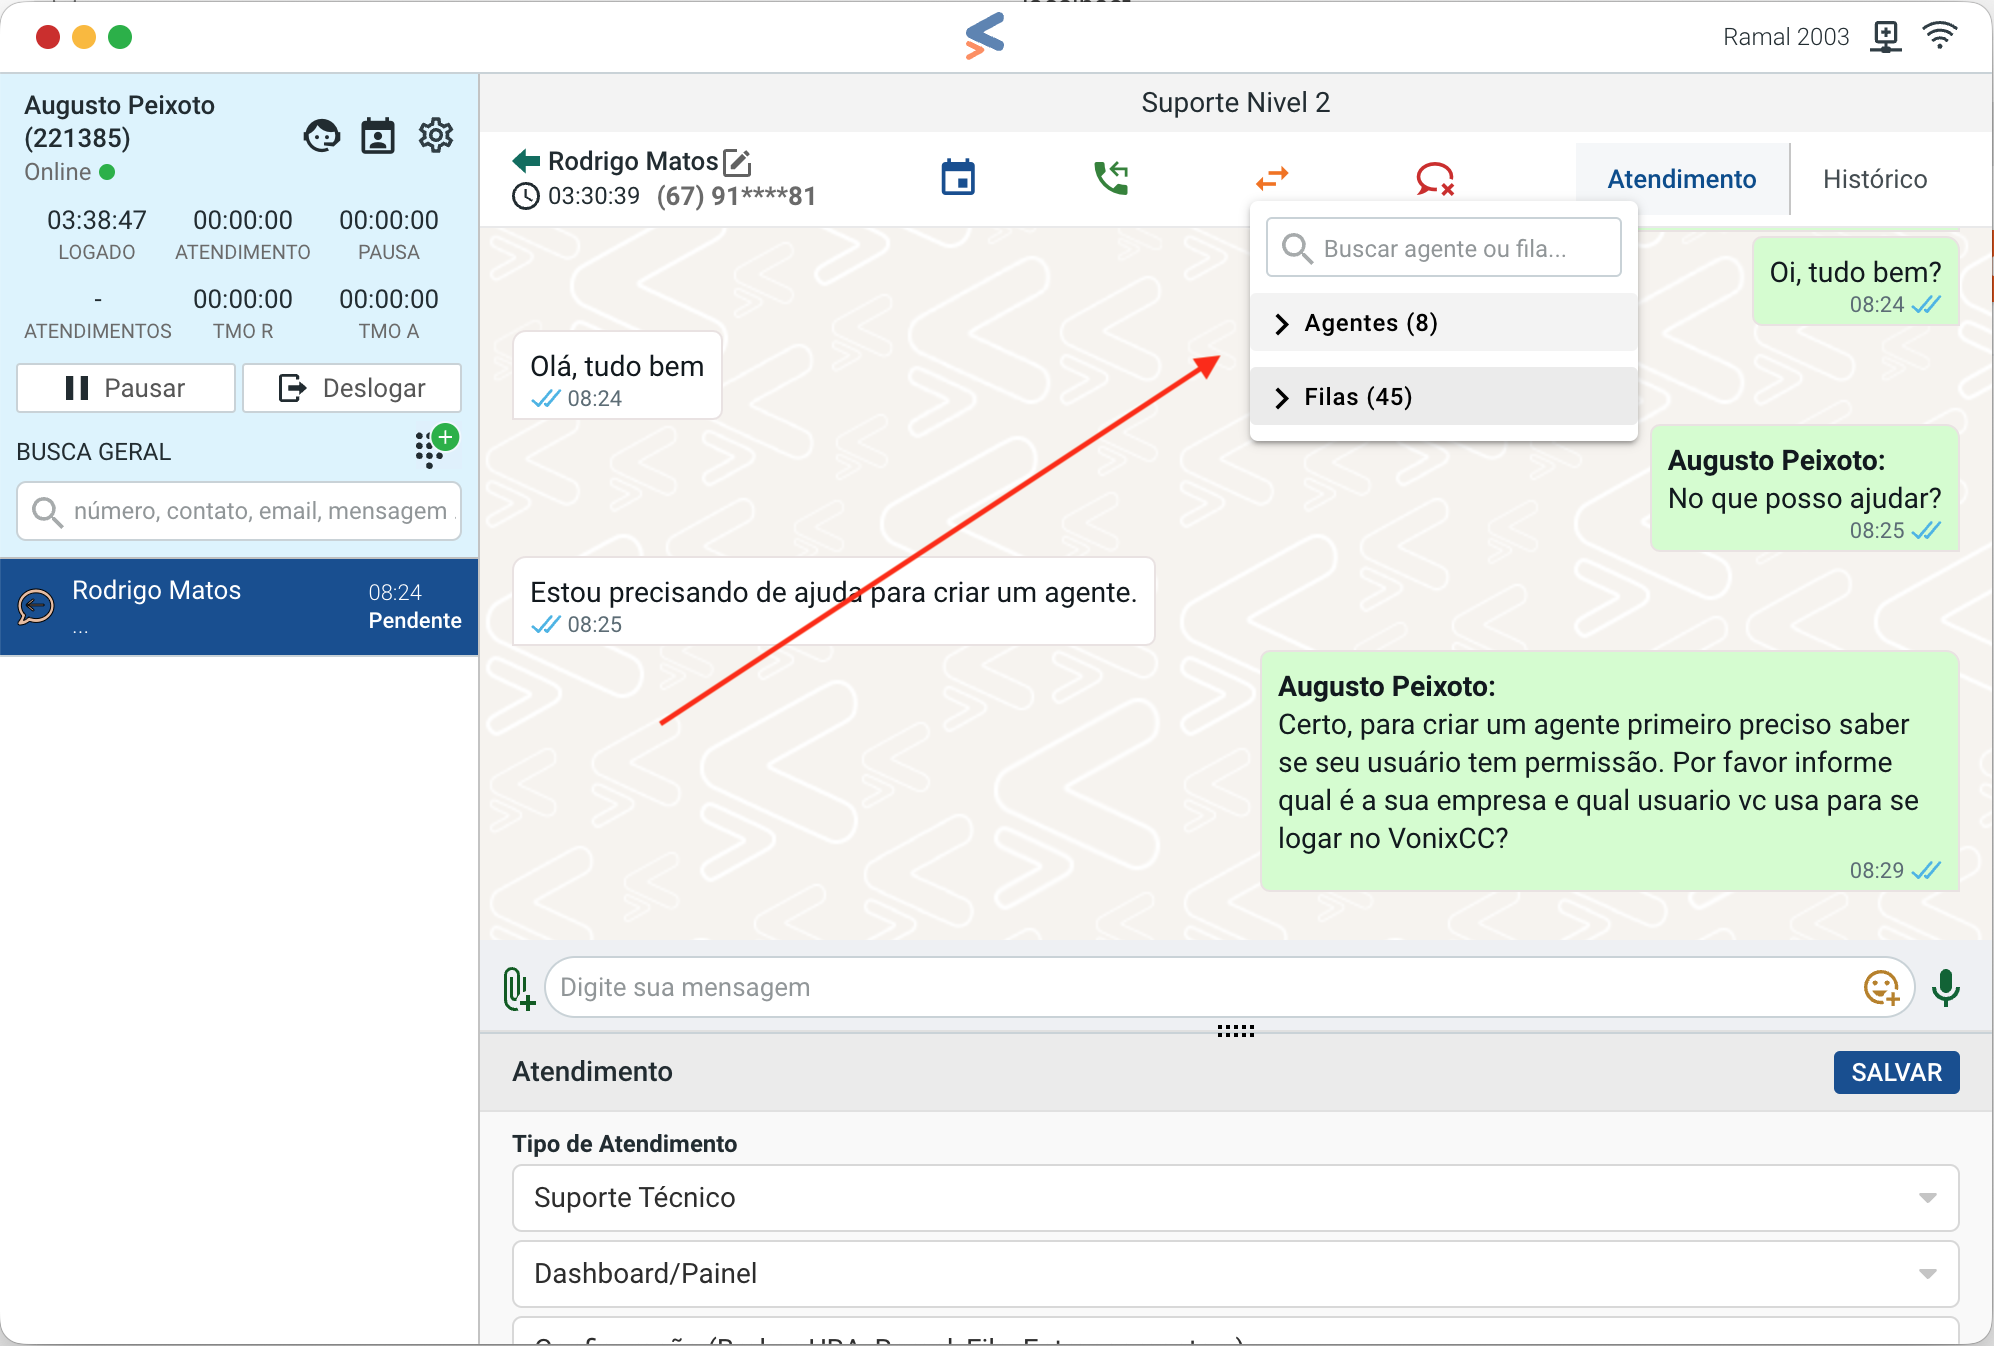Image resolution: width=1994 pixels, height=1346 pixels.
Task: Click the Busca Geral search input
Action: click(x=239, y=511)
